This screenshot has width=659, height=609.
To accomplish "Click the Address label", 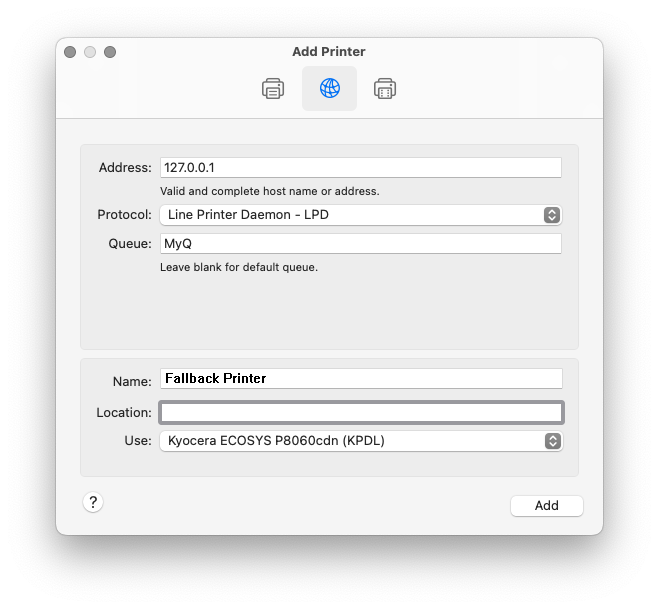I will pos(125,168).
